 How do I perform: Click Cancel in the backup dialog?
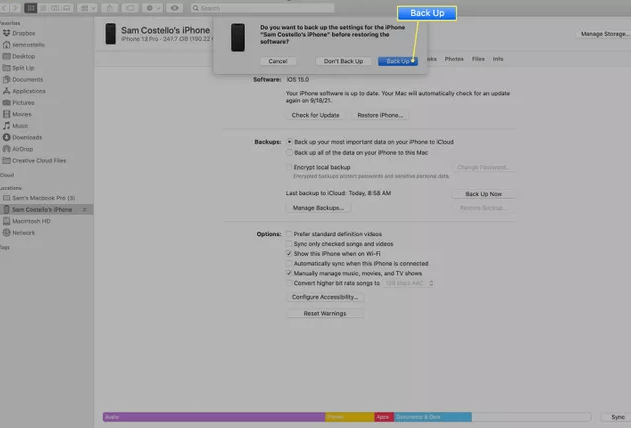(x=278, y=61)
